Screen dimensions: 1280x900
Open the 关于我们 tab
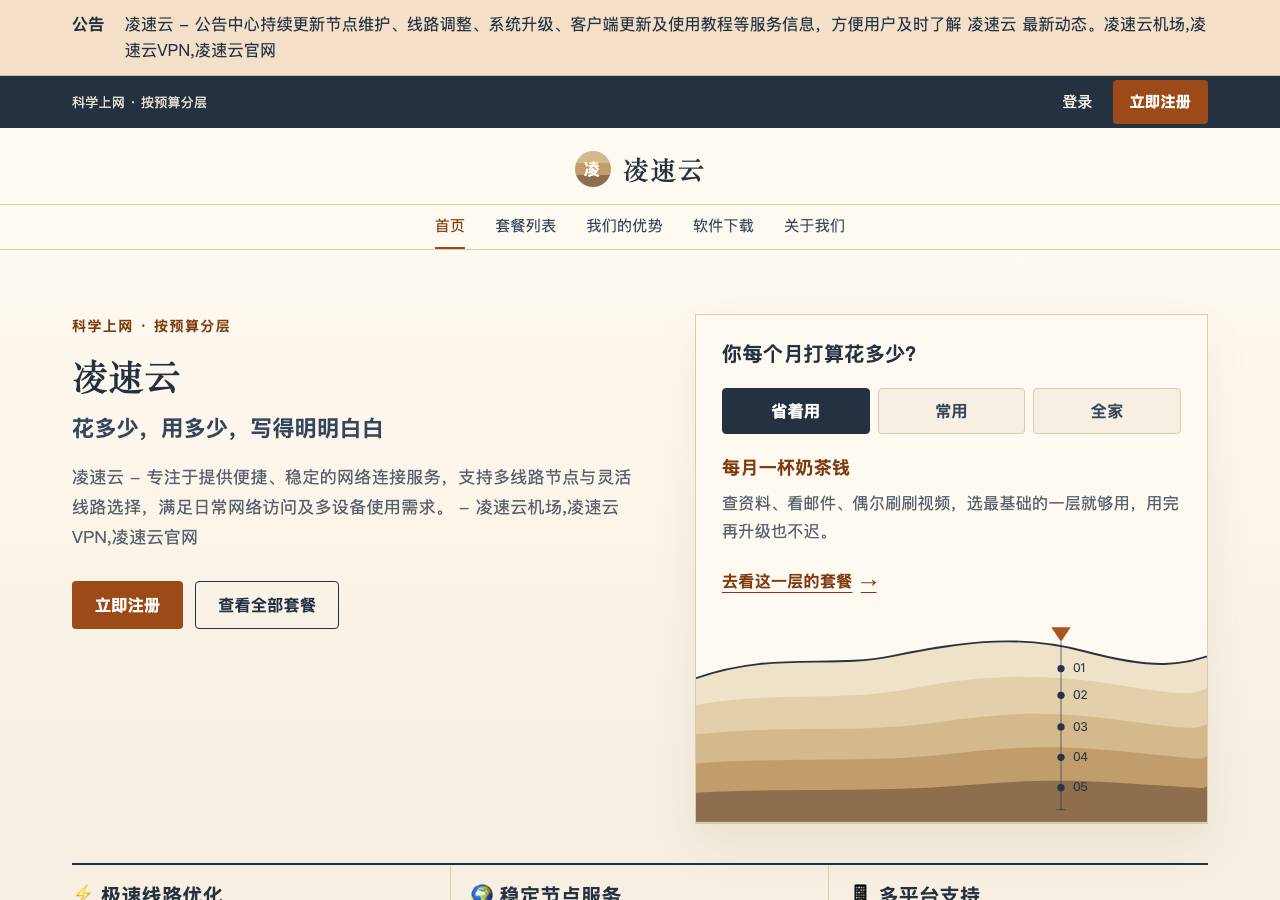click(x=815, y=226)
